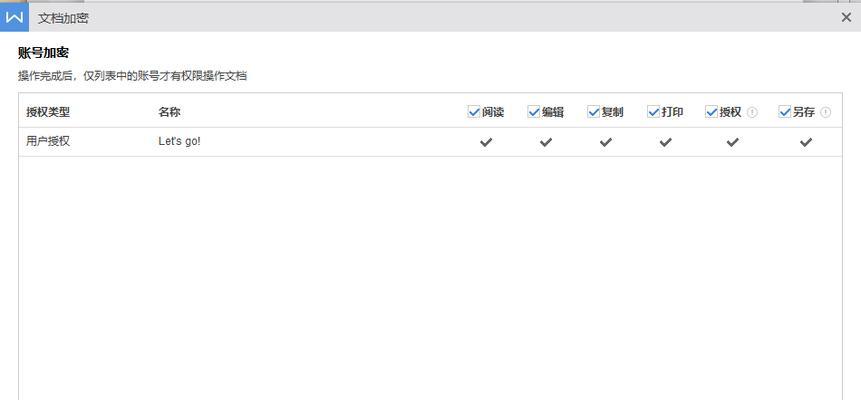Close the 文档加密 dialog
The image size is (861, 400).
(x=846, y=18)
